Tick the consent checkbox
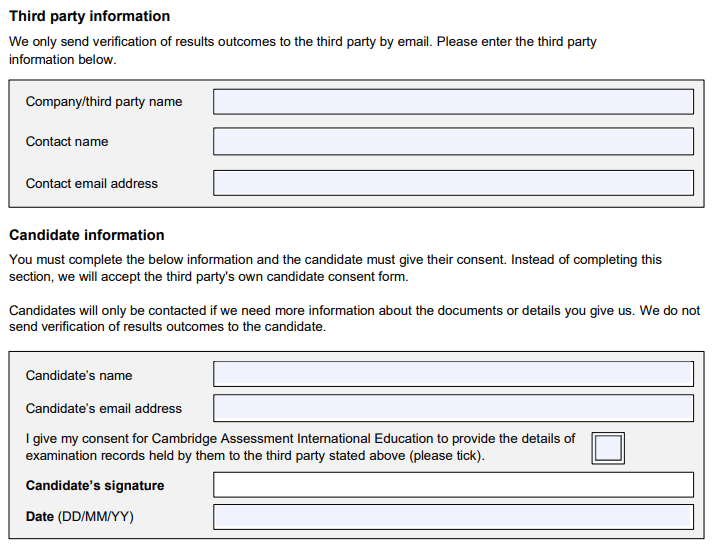Viewport: 717px width, 548px height. (x=608, y=448)
